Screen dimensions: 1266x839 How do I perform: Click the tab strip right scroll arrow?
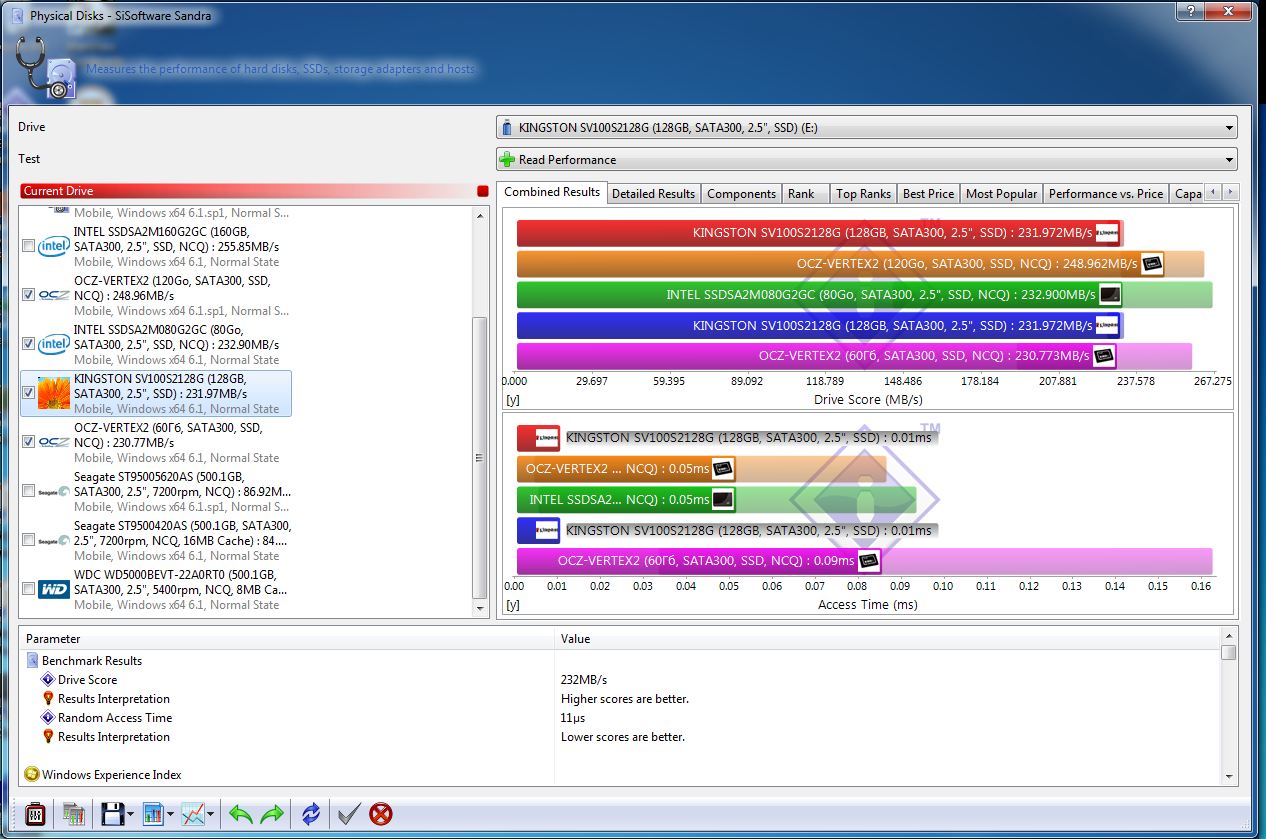[1231, 192]
